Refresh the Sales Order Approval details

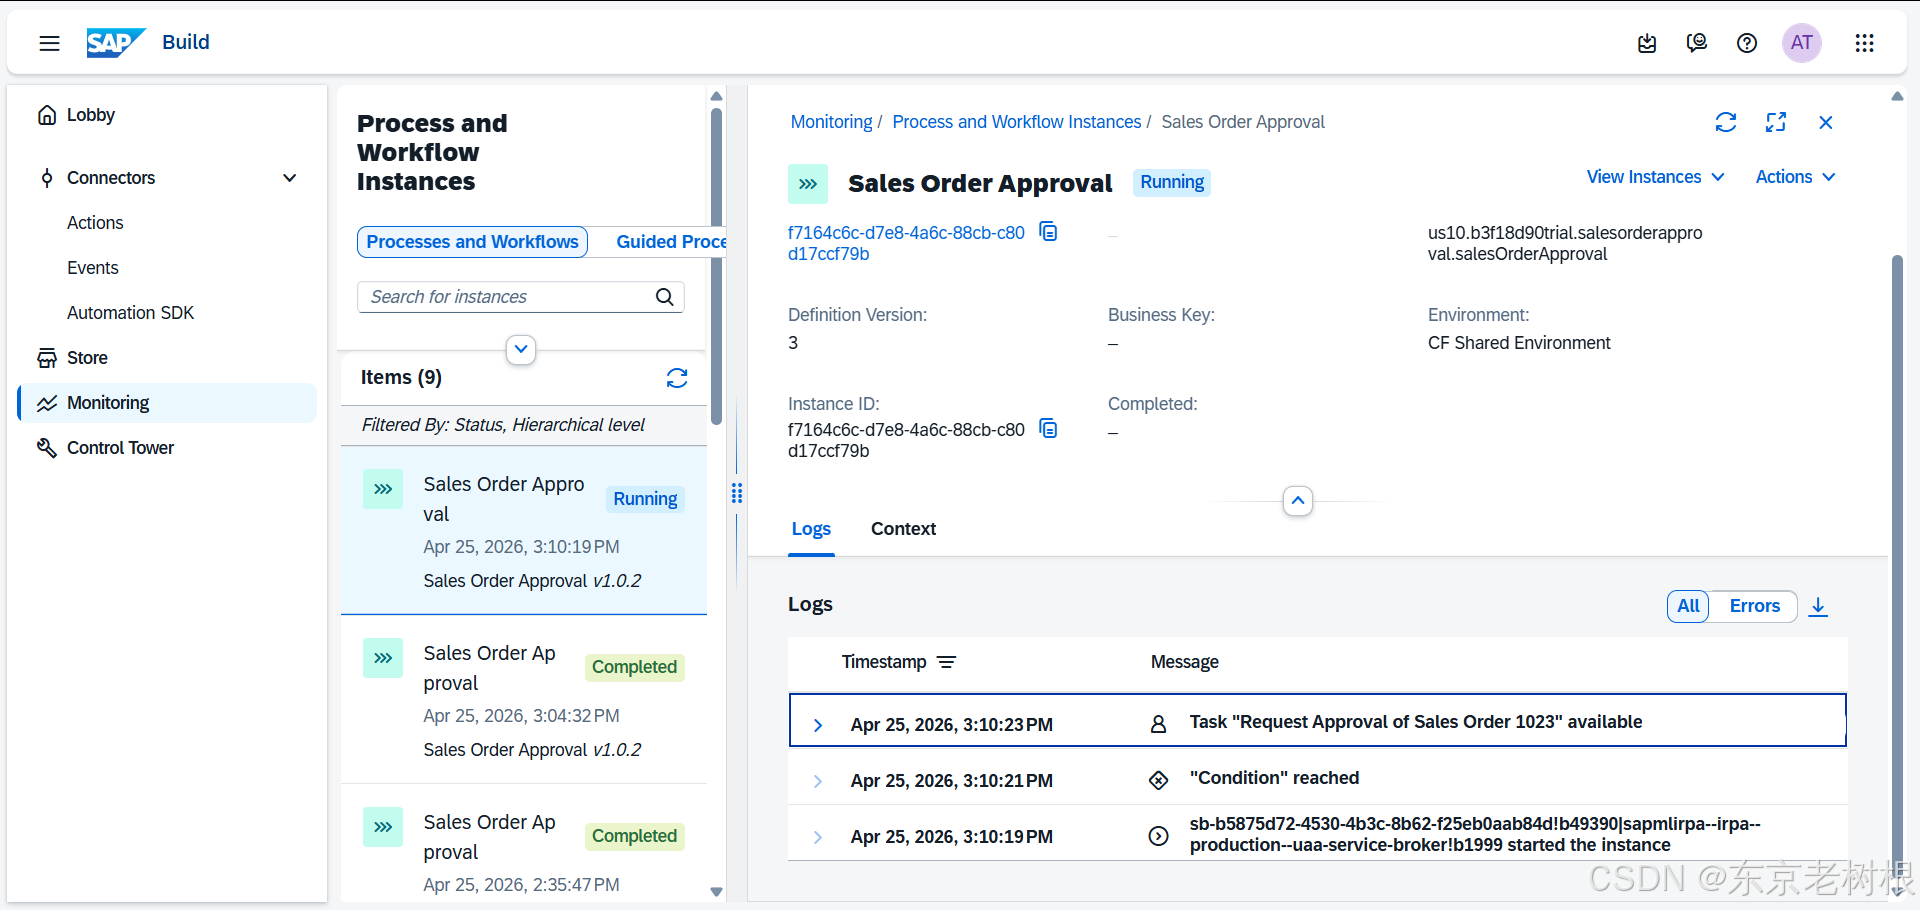coord(1726,122)
